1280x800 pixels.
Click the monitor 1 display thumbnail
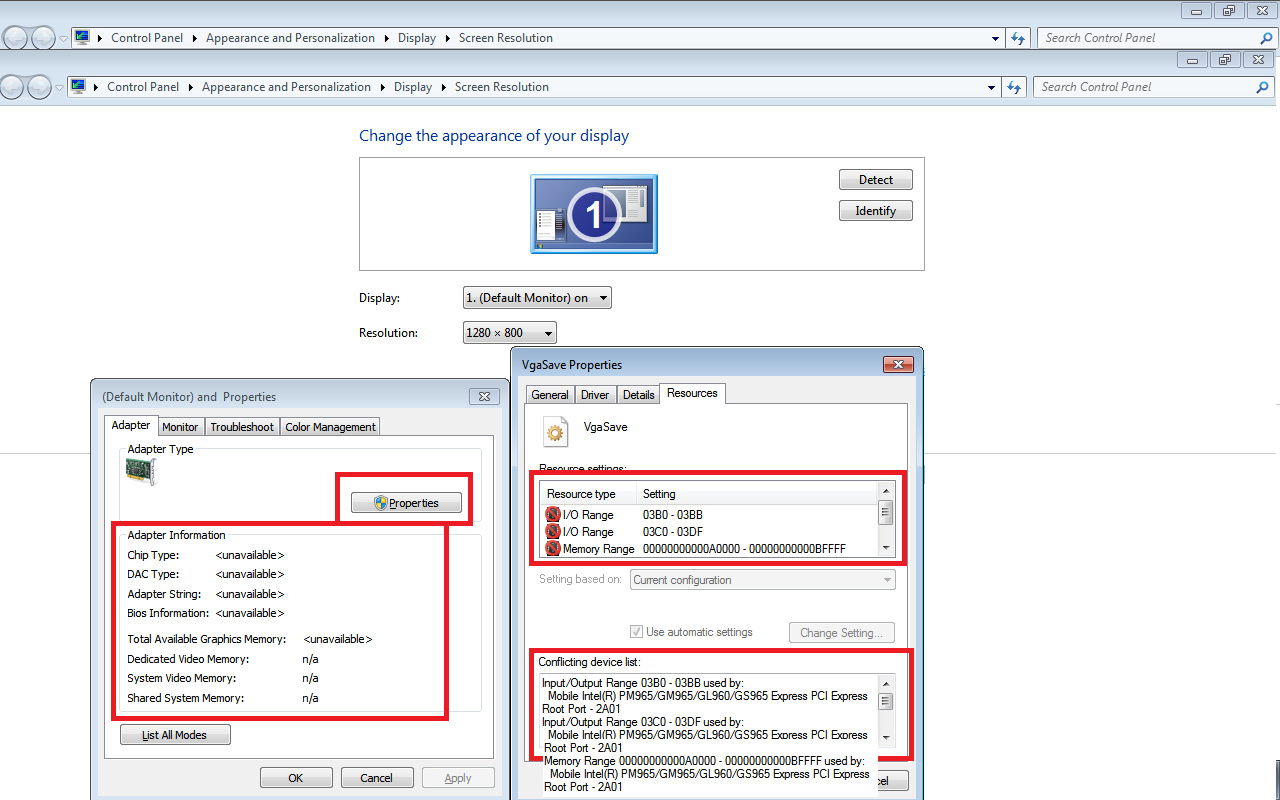pos(594,214)
